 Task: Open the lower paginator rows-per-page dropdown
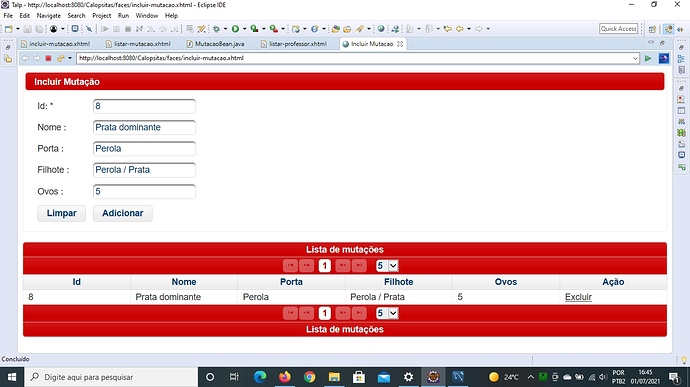[x=387, y=313]
